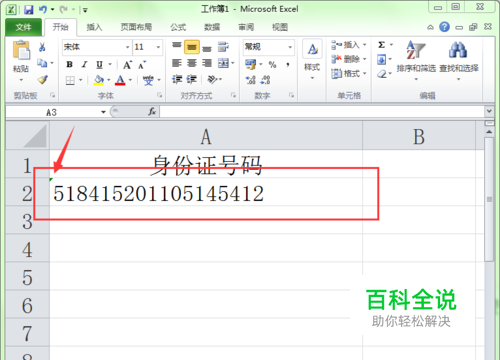Viewport: 500px width, 360px height.
Task: Select row 4 header
Action: tap(27, 249)
